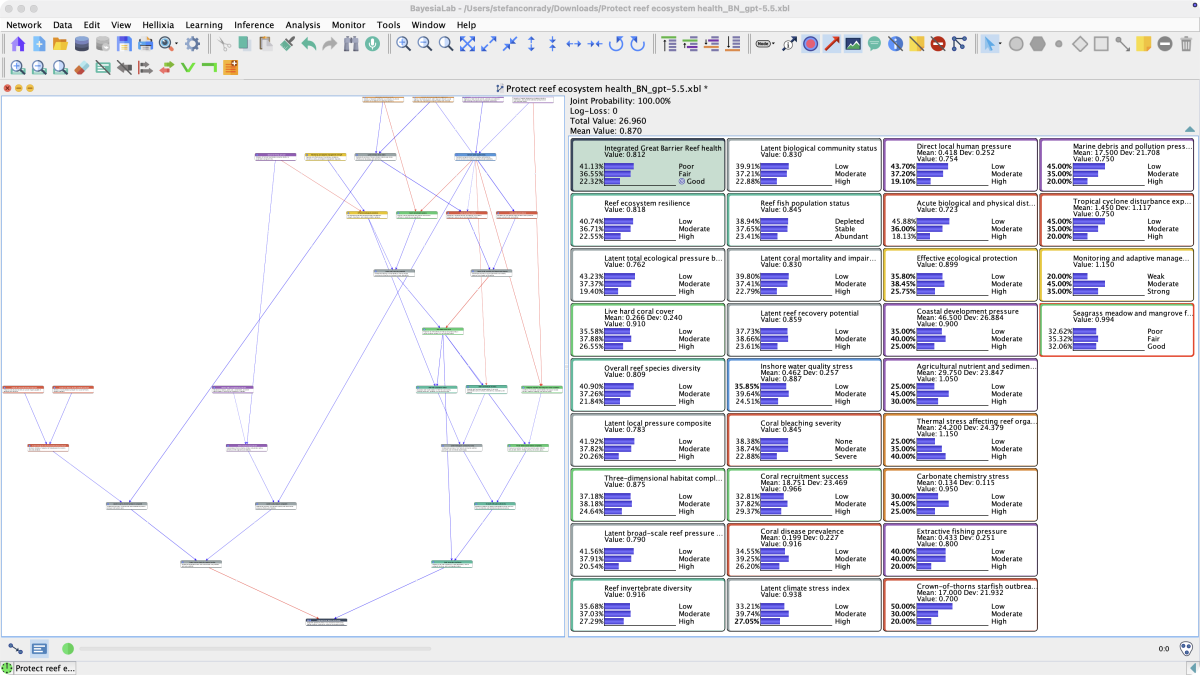
Task: Print using the printer icon
Action: [x=145, y=44]
